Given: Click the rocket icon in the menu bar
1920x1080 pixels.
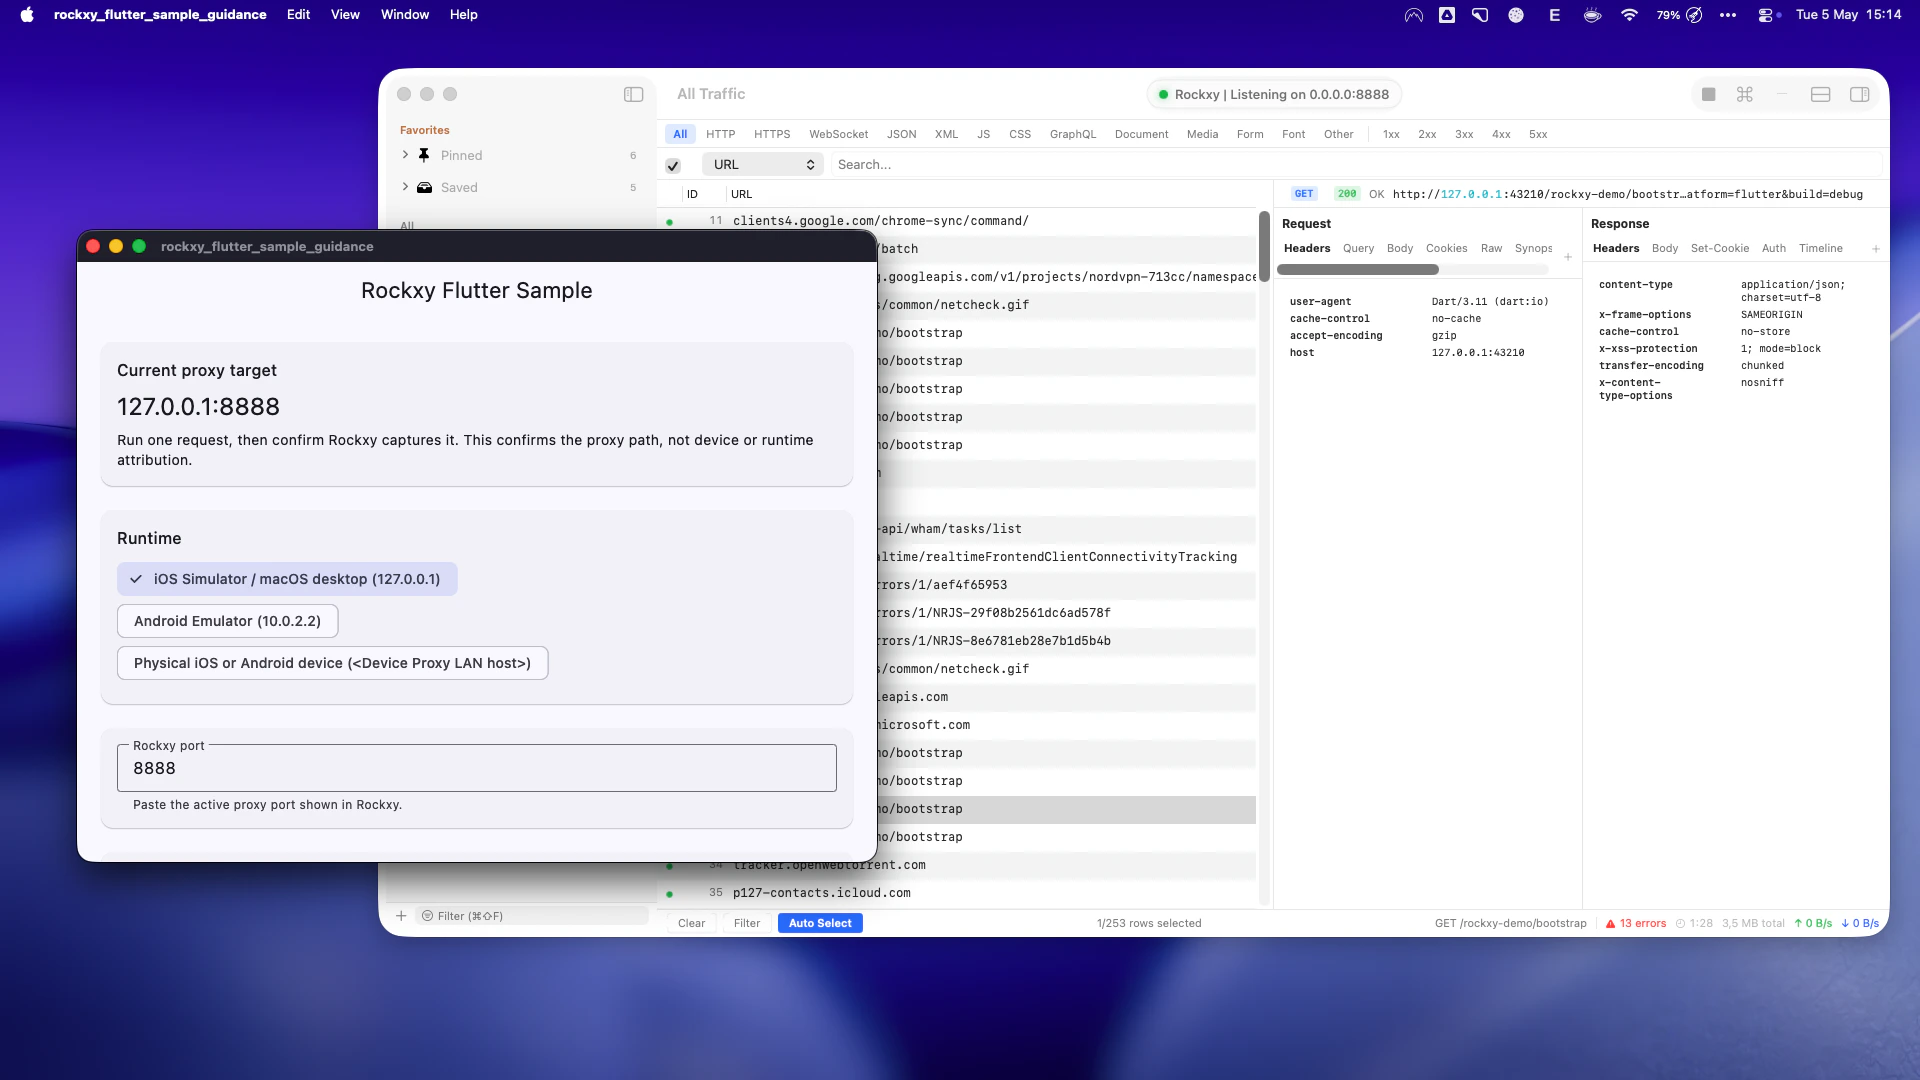Looking at the screenshot, I should (x=1694, y=15).
